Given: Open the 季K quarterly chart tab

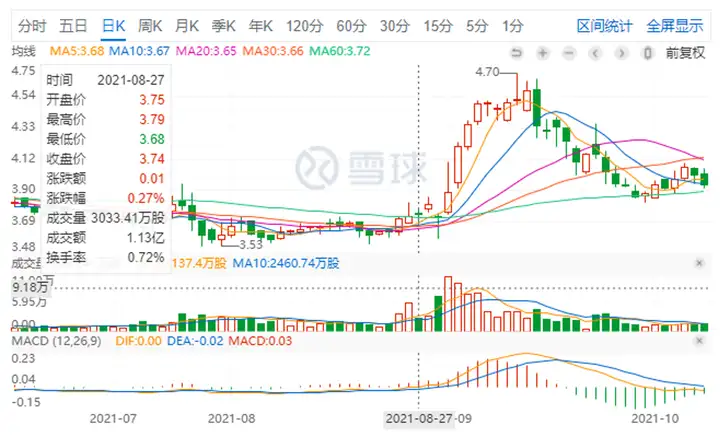Looking at the screenshot, I should click(224, 26).
